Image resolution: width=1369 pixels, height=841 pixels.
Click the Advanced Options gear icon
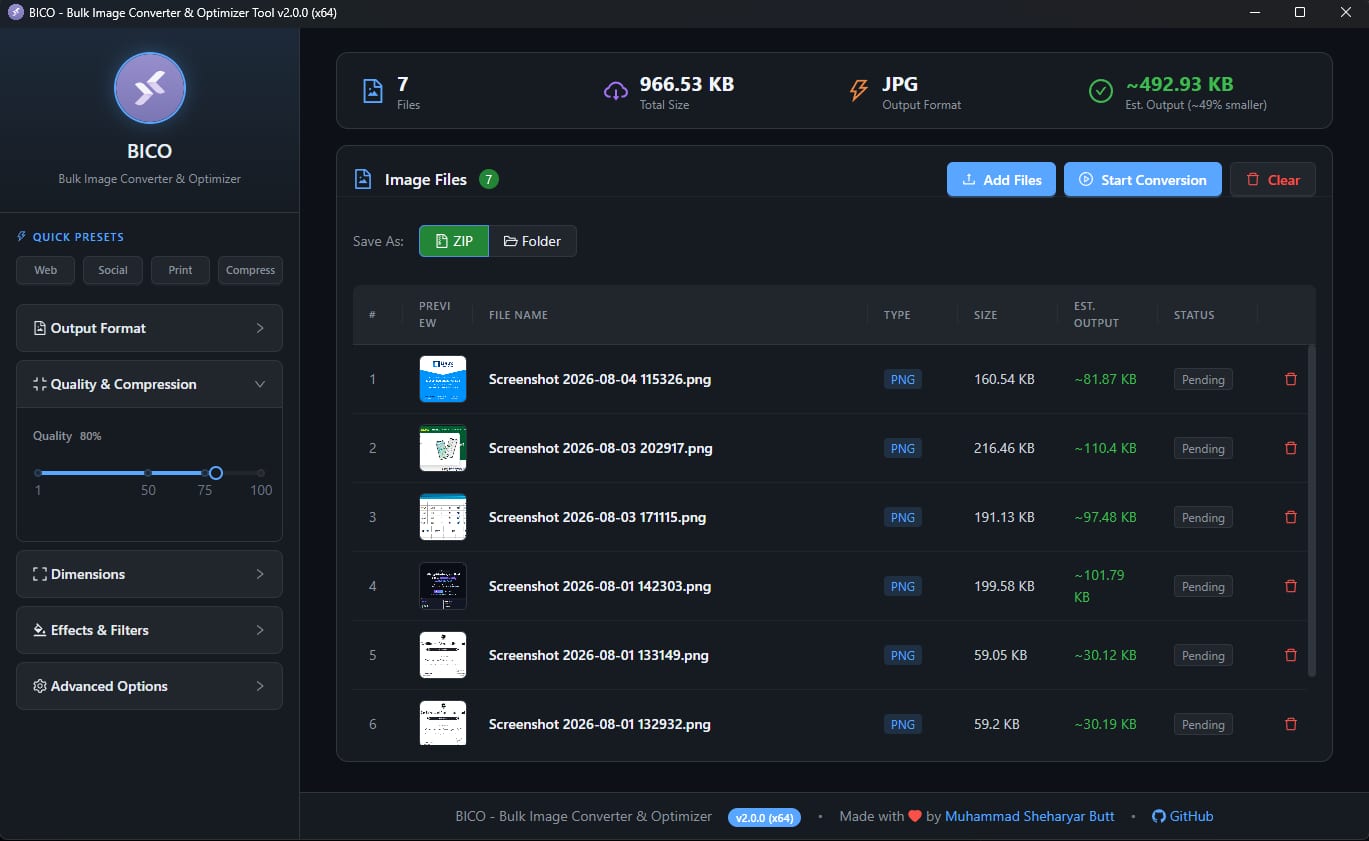[x=40, y=686]
